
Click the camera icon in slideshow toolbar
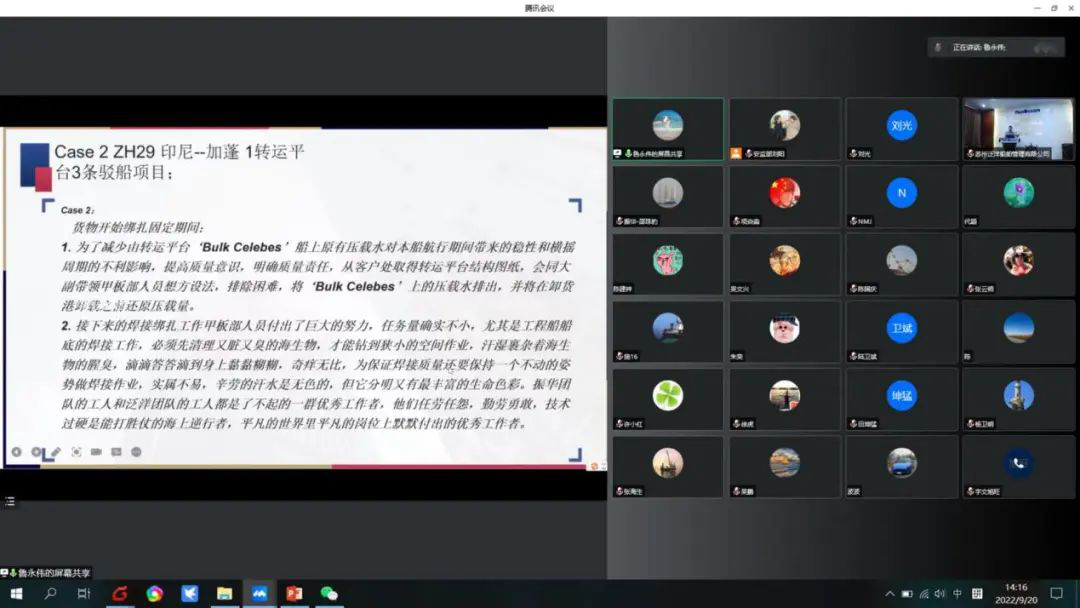(x=96, y=452)
